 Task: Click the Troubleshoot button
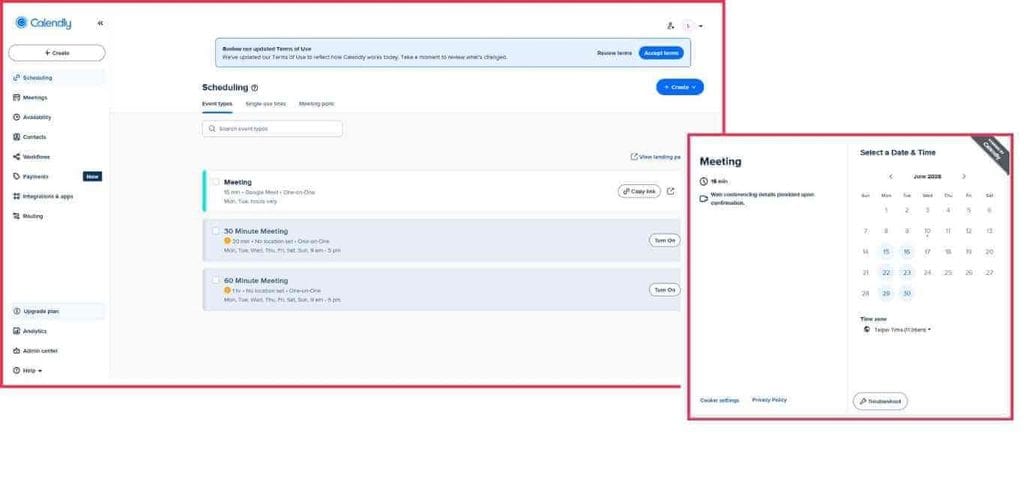[x=880, y=401]
